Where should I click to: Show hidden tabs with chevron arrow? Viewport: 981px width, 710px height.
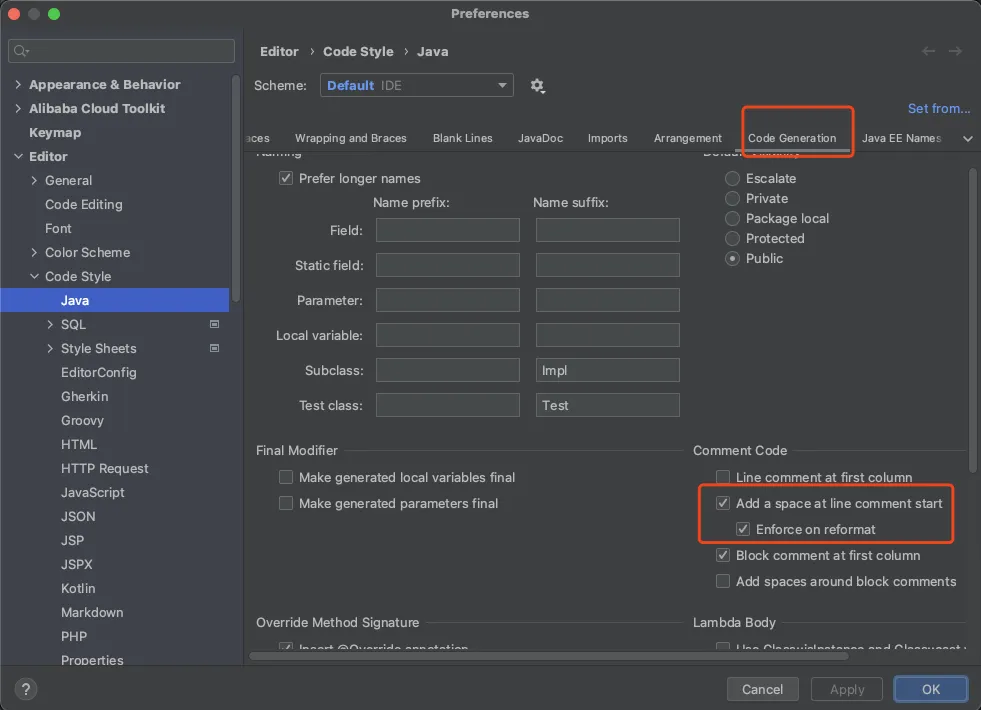point(967,138)
